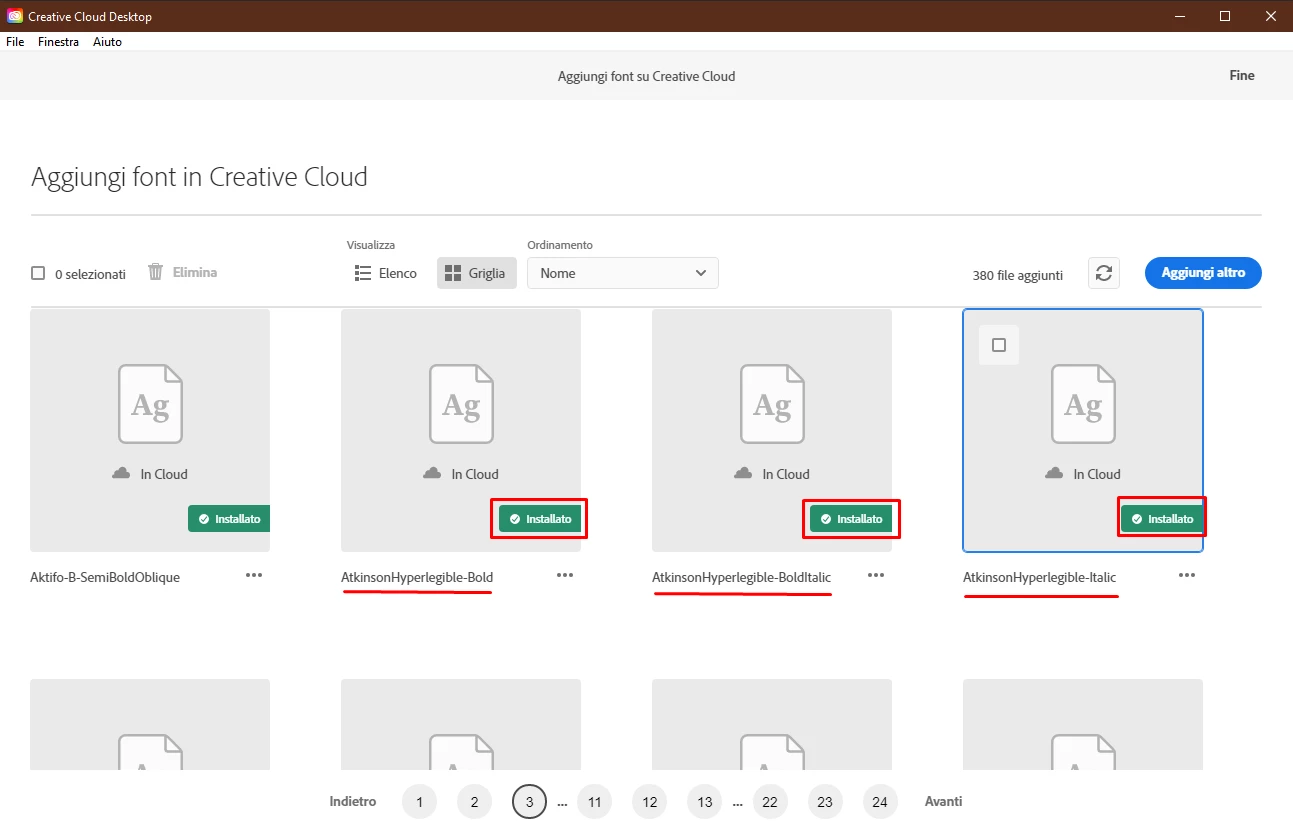Click the Elimina button label
1293x833 pixels.
click(195, 272)
